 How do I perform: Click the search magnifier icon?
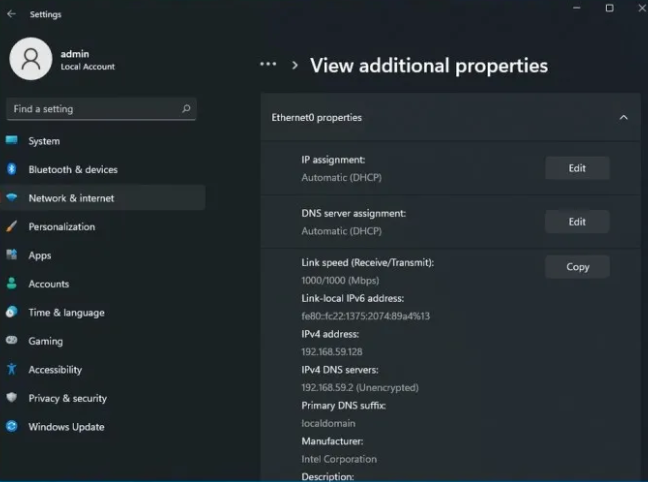[186, 109]
